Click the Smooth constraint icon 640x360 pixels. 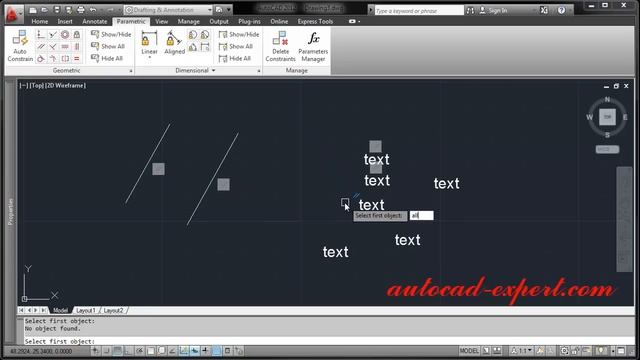click(53, 59)
